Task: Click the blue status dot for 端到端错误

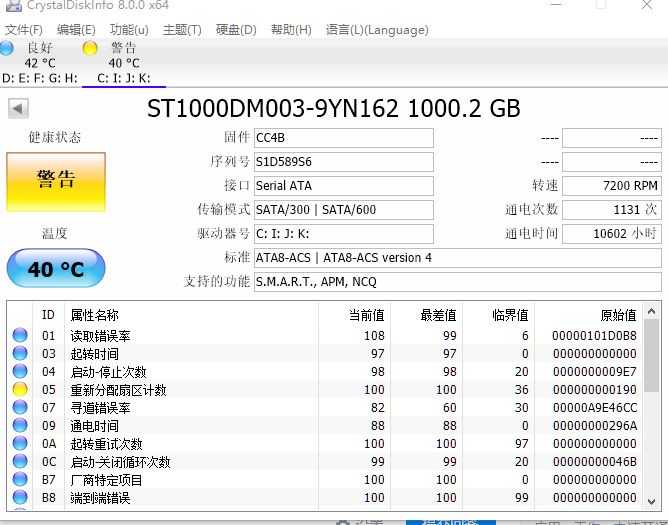Action: tap(20, 497)
